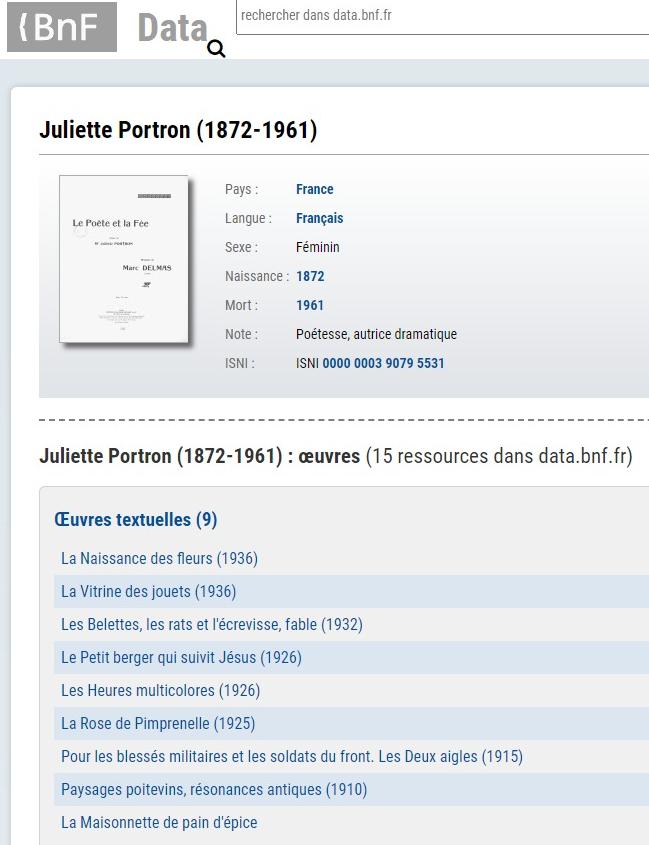Open Paysages poitevins, résonances antiques (1910)
The width and height of the screenshot is (649, 845).
pos(214,789)
